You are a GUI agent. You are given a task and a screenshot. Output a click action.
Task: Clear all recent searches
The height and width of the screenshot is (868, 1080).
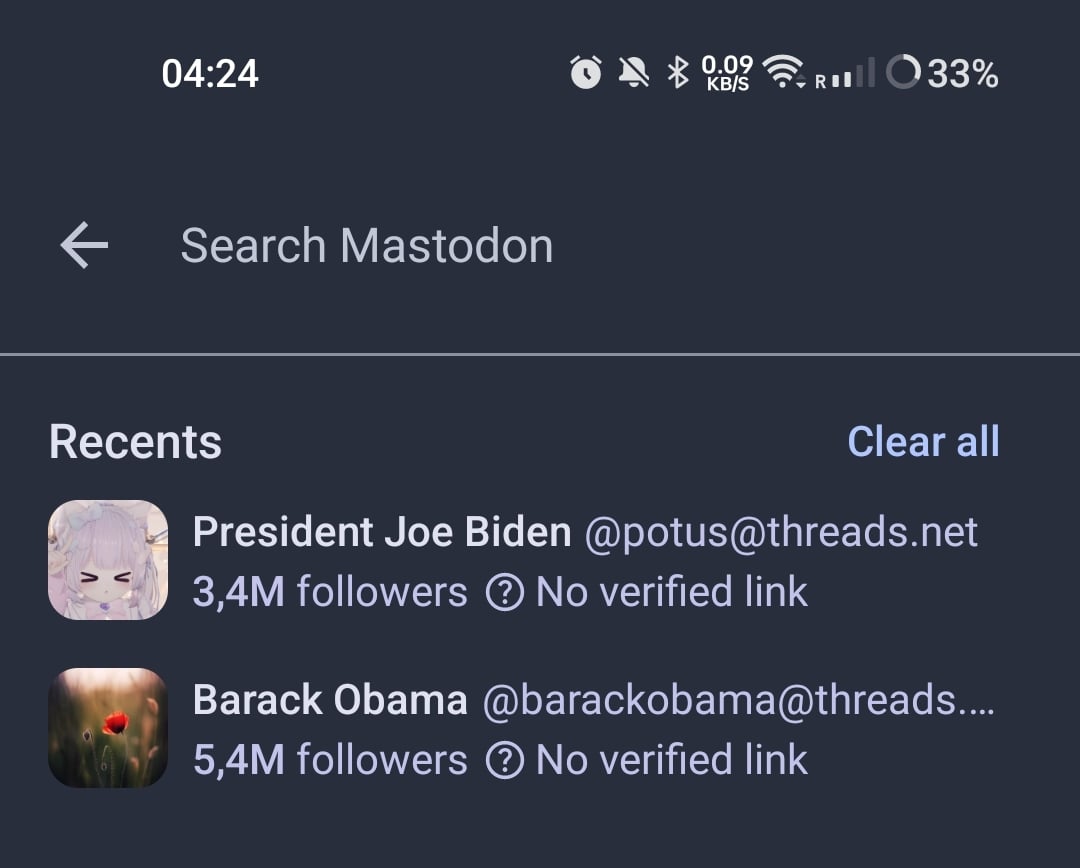coord(923,442)
